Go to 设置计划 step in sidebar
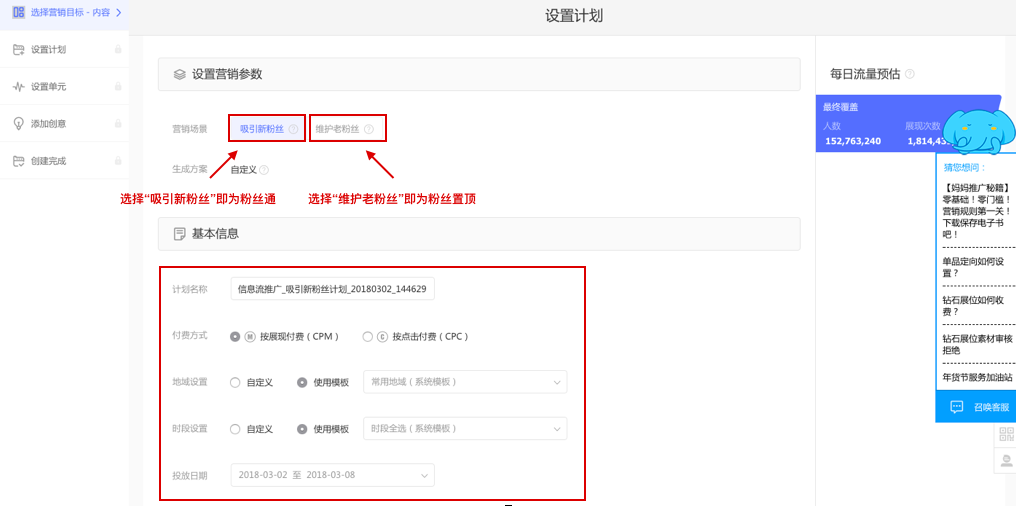 [x=65, y=49]
